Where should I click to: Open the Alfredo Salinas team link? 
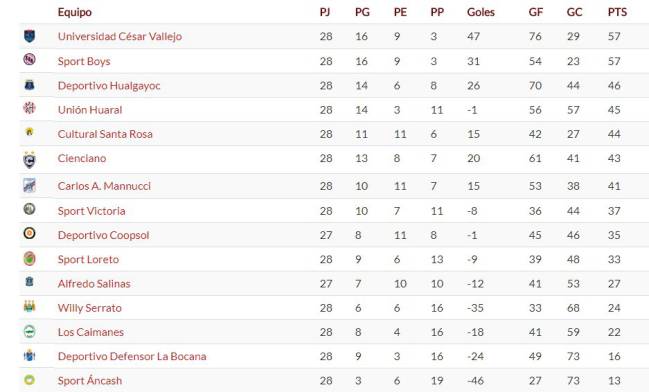coord(94,284)
